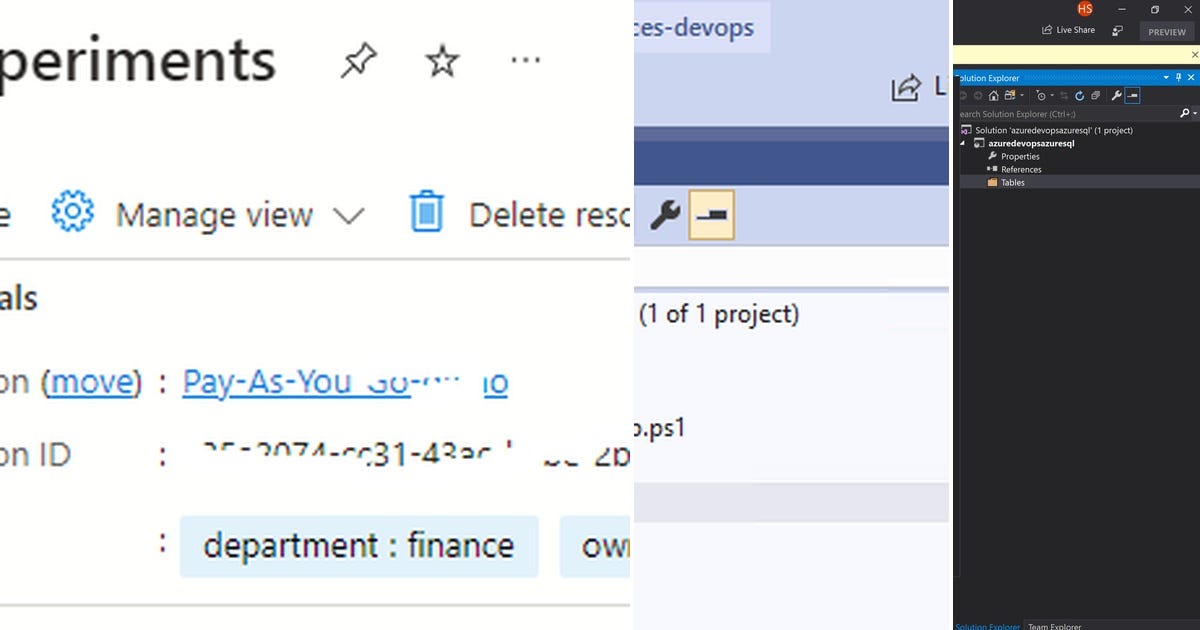
Task: Toggle the favorite star for Experiments
Action: (442, 62)
